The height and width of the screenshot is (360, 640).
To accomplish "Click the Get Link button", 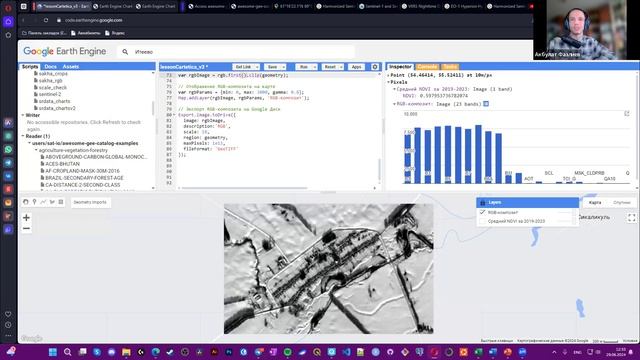I will point(243,67).
